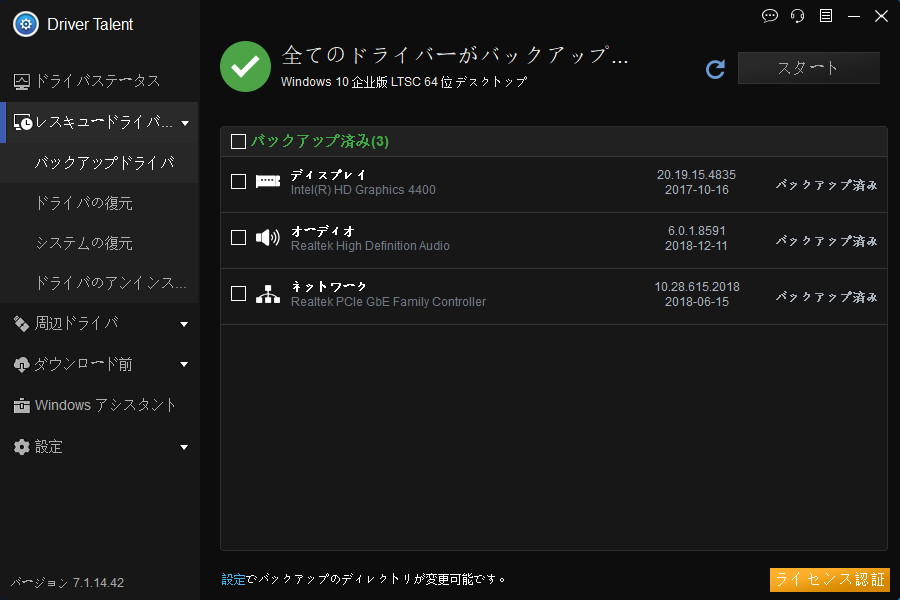Expand the 周辺ドライバ section arrow
The width and height of the screenshot is (900, 600).
pos(184,324)
